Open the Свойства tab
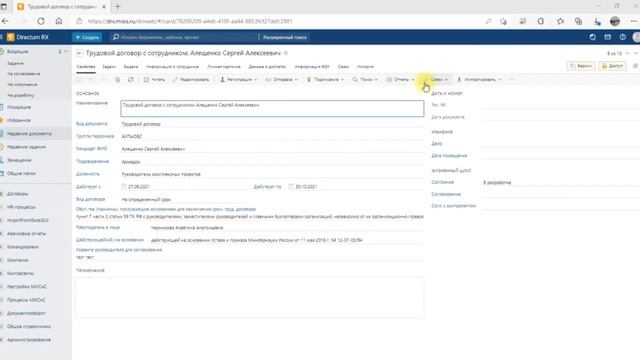Viewport: 640px width, 360px height. pyautogui.click(x=86, y=67)
